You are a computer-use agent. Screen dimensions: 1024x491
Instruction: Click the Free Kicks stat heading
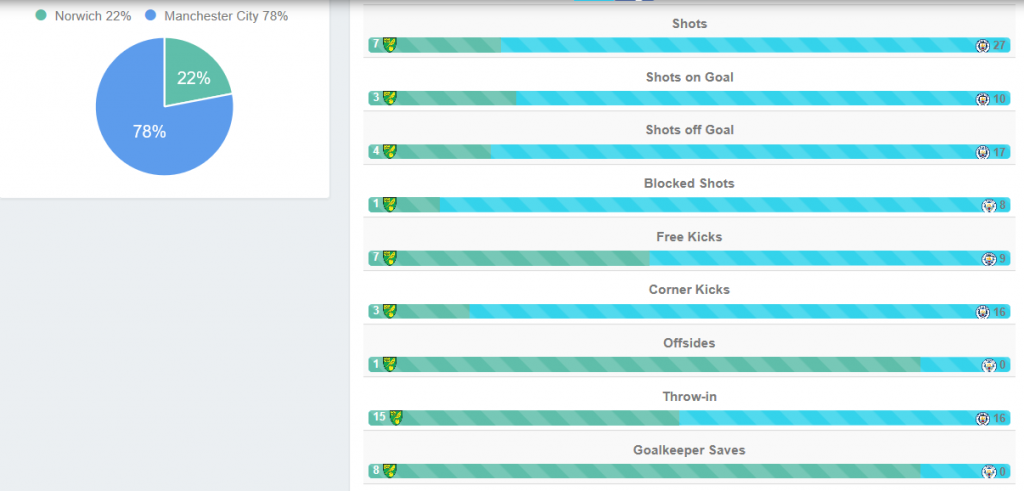point(689,237)
